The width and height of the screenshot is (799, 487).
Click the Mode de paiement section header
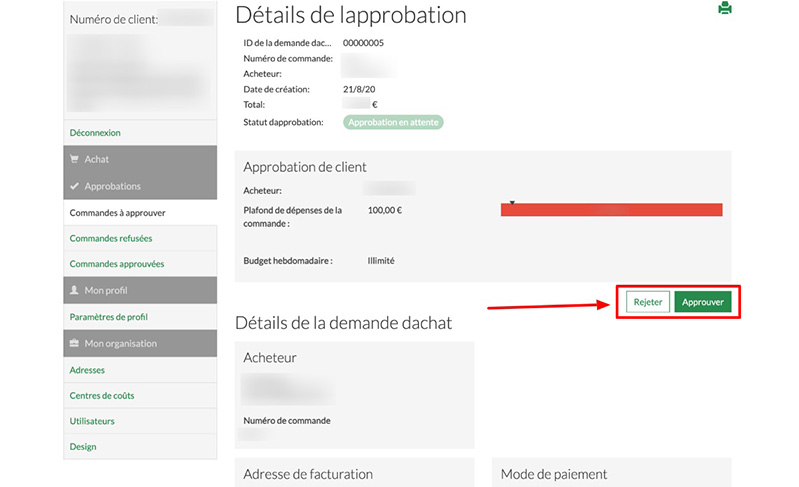tap(553, 474)
